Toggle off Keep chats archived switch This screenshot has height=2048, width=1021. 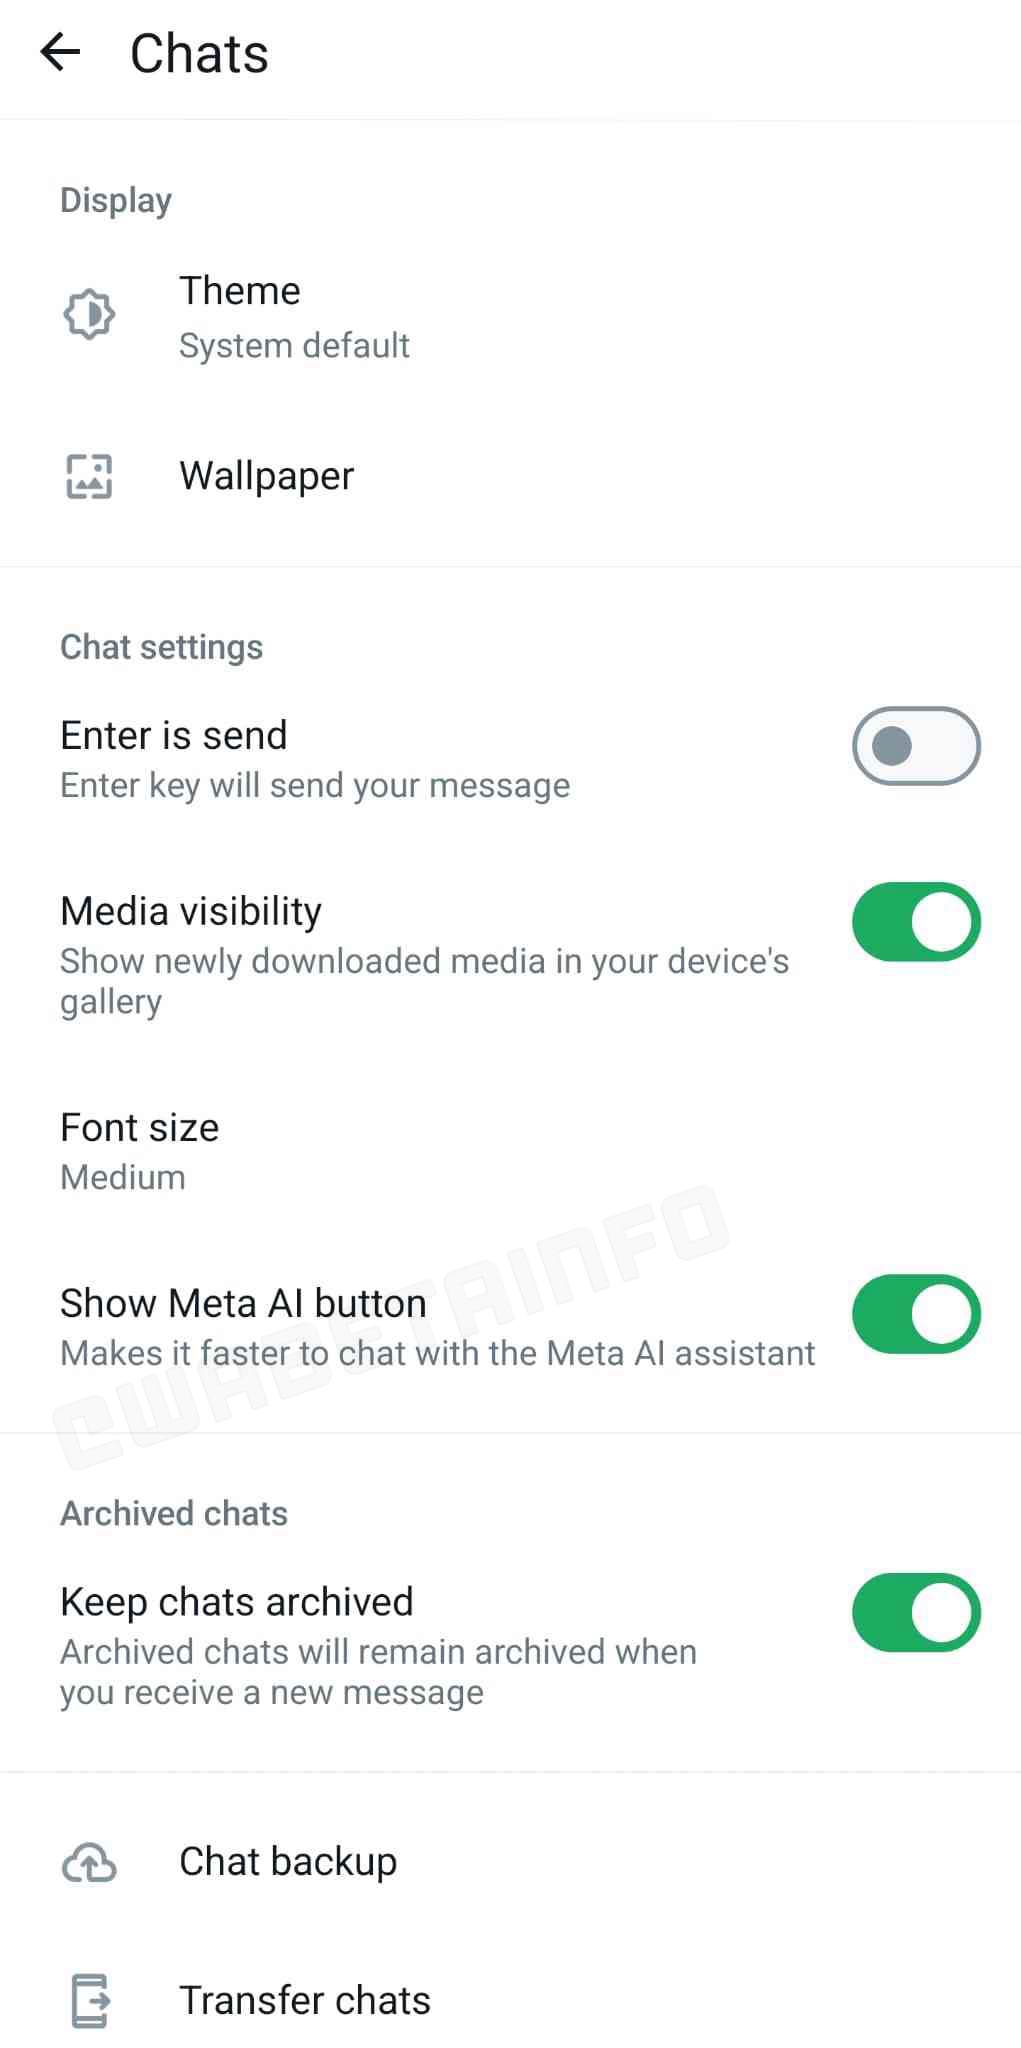tap(916, 1613)
